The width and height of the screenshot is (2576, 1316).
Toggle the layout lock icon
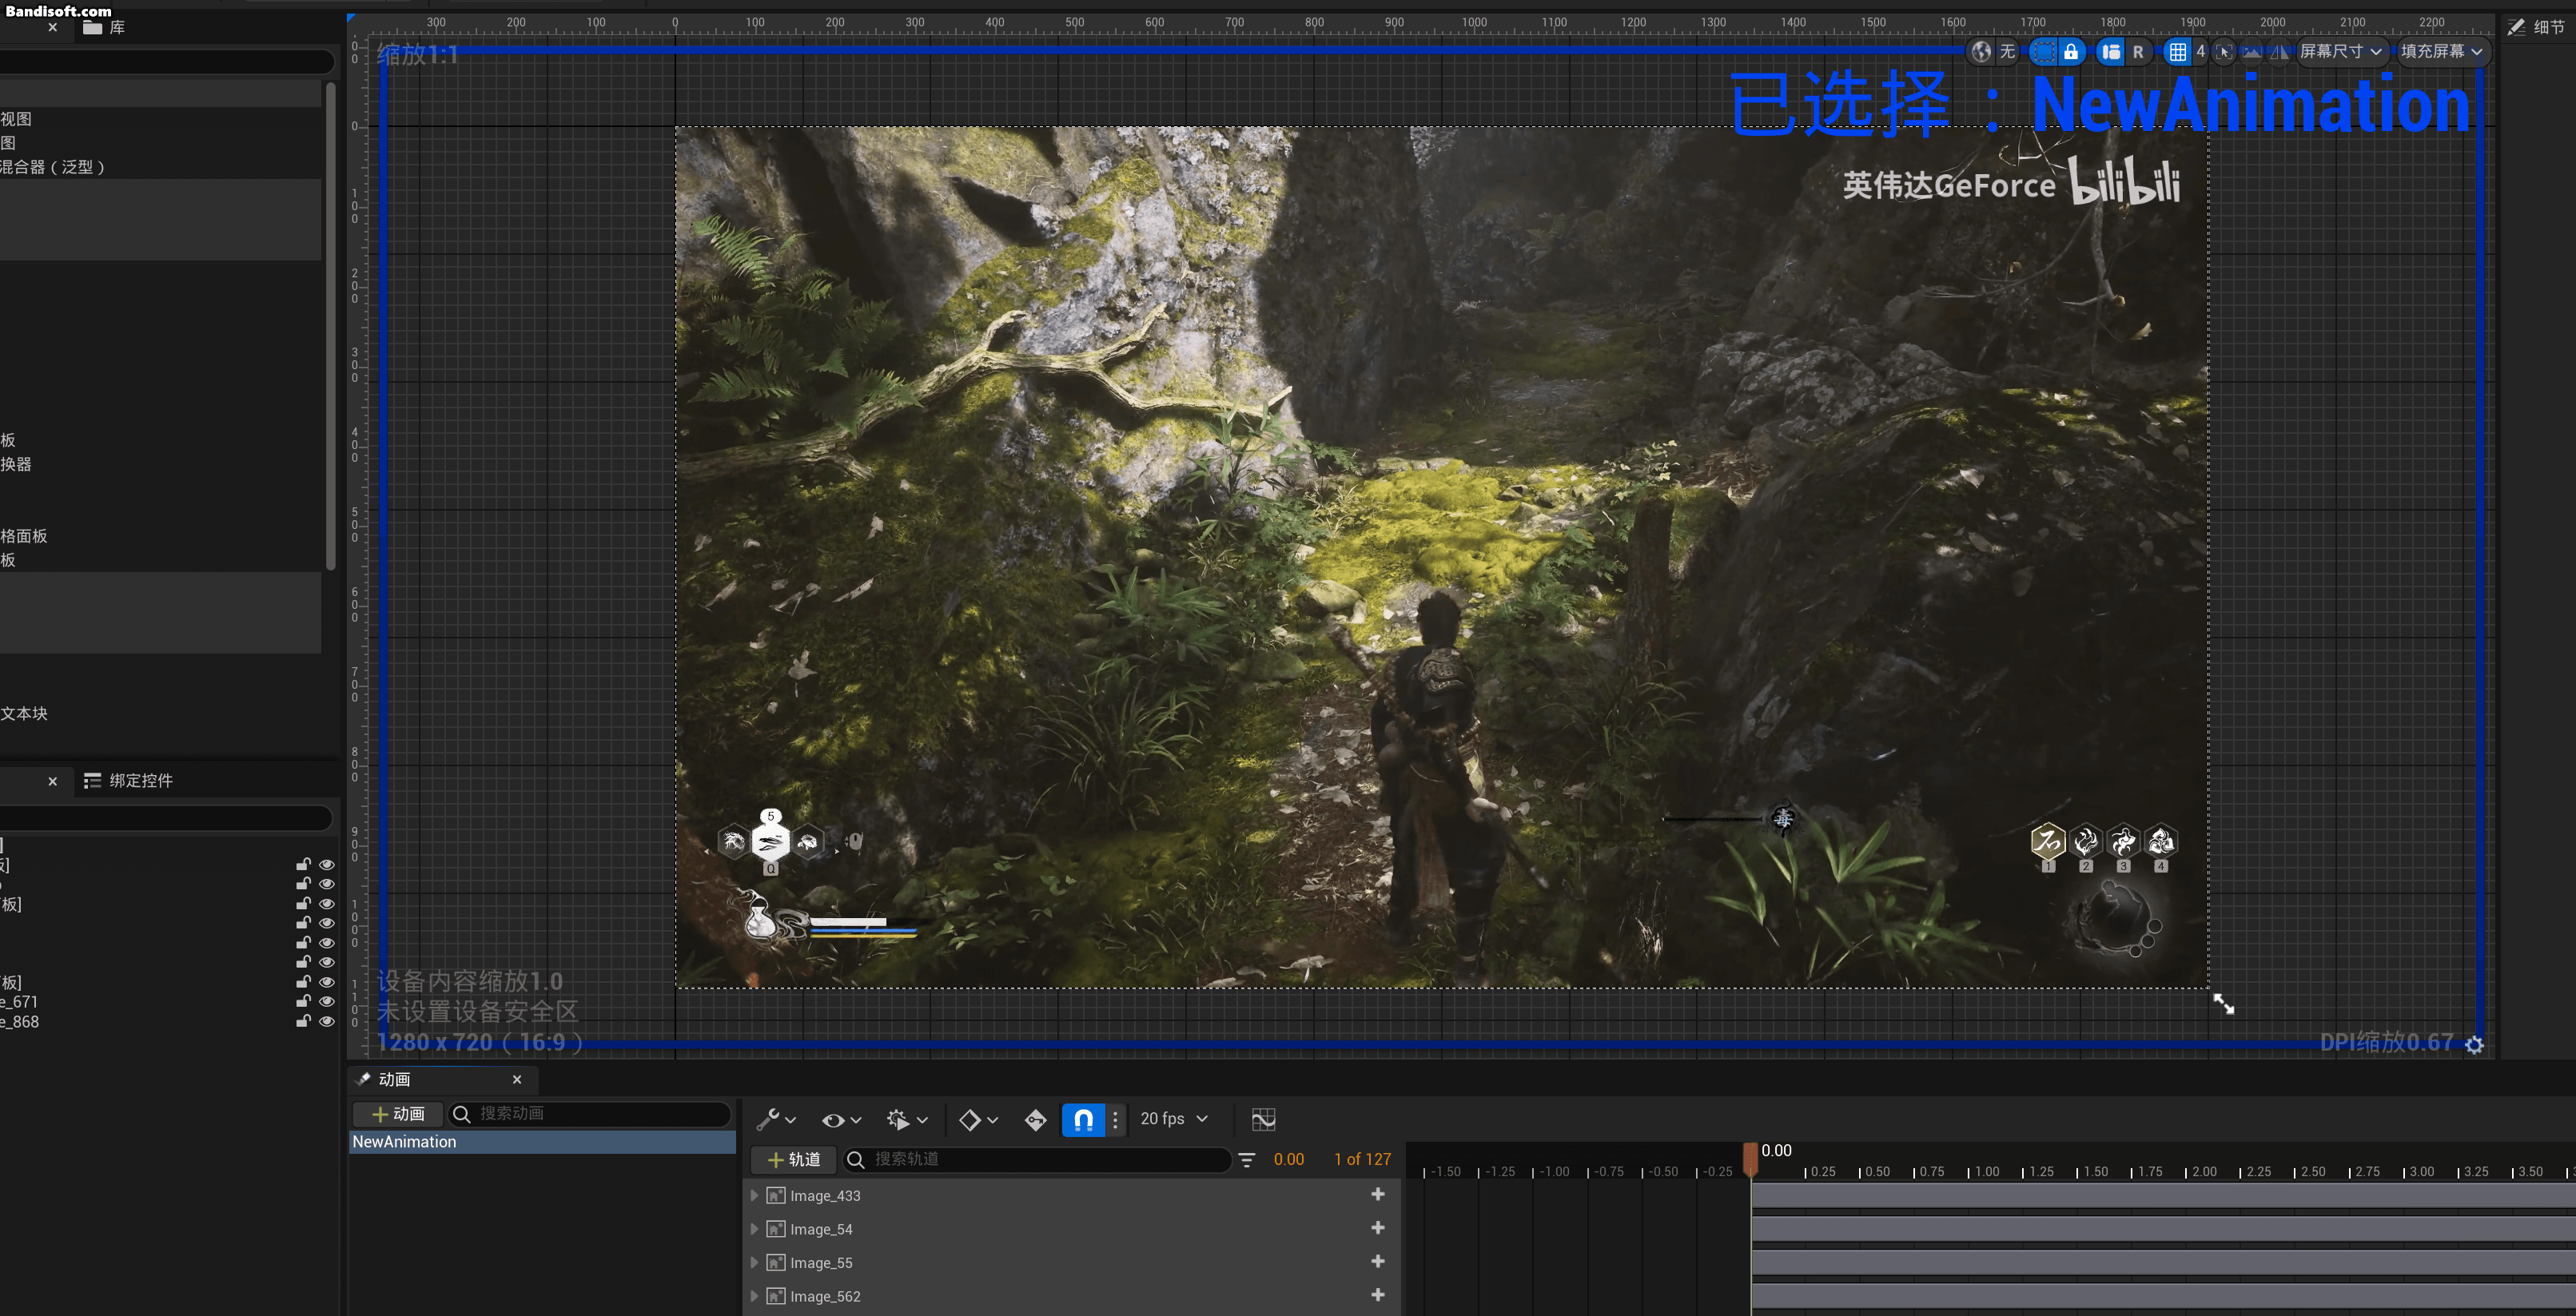(2071, 52)
